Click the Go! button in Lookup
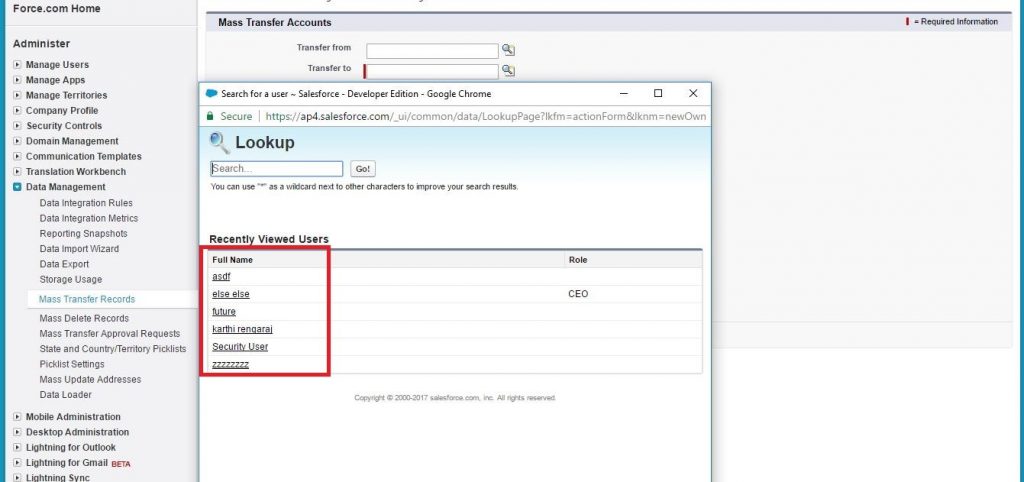 tap(363, 169)
